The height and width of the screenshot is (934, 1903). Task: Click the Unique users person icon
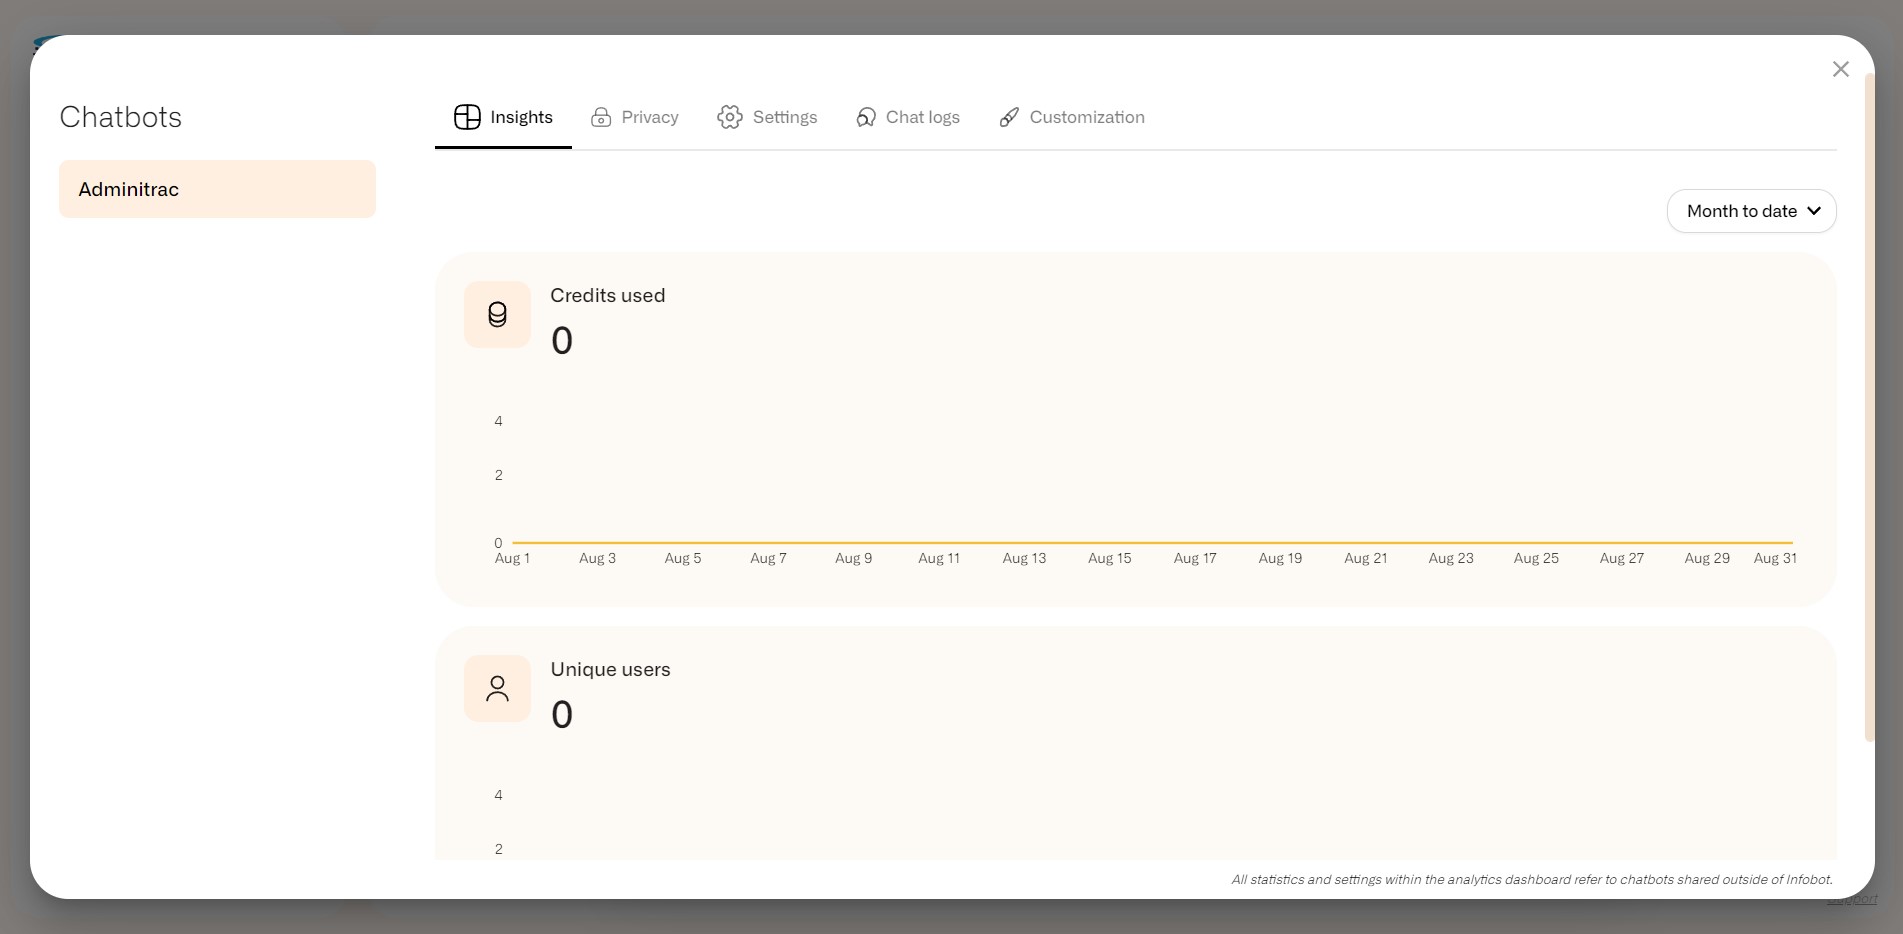pyautogui.click(x=497, y=688)
